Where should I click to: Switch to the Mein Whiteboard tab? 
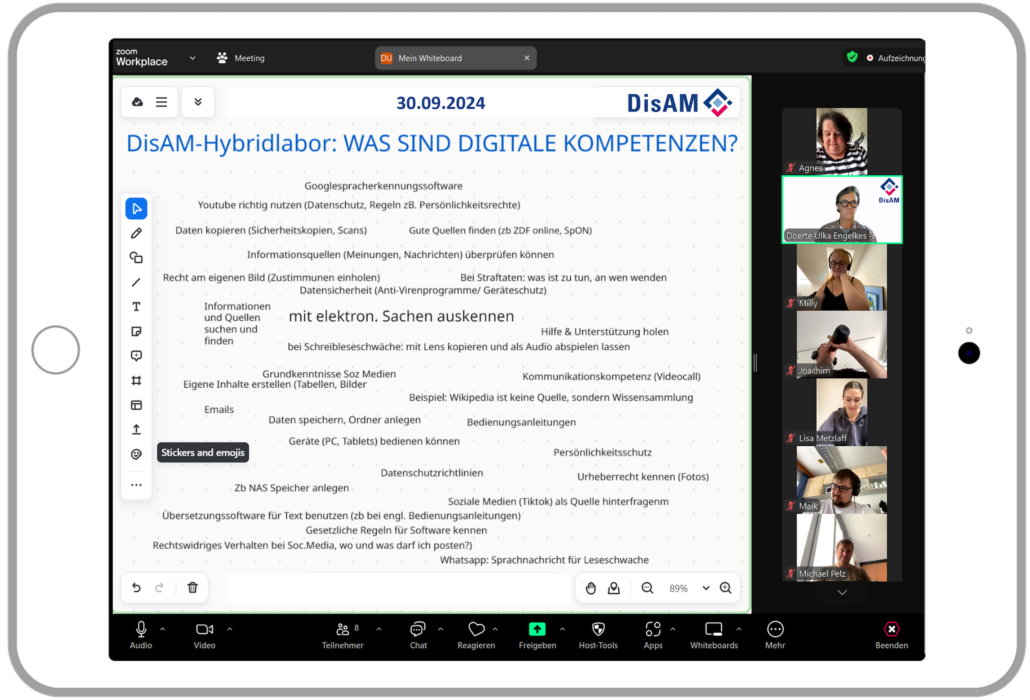click(x=455, y=58)
